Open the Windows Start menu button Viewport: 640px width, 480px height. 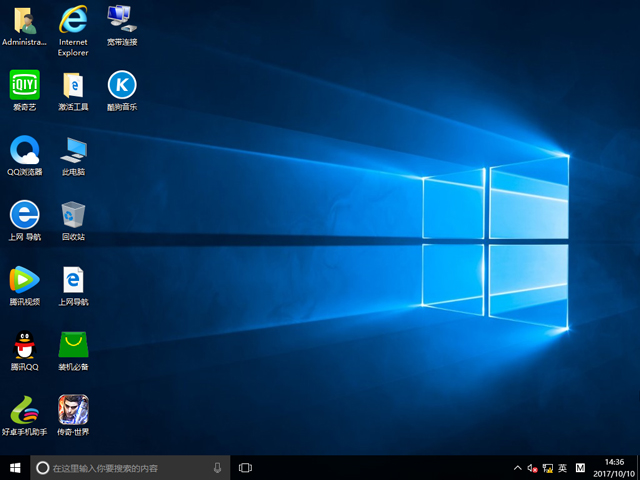15,467
